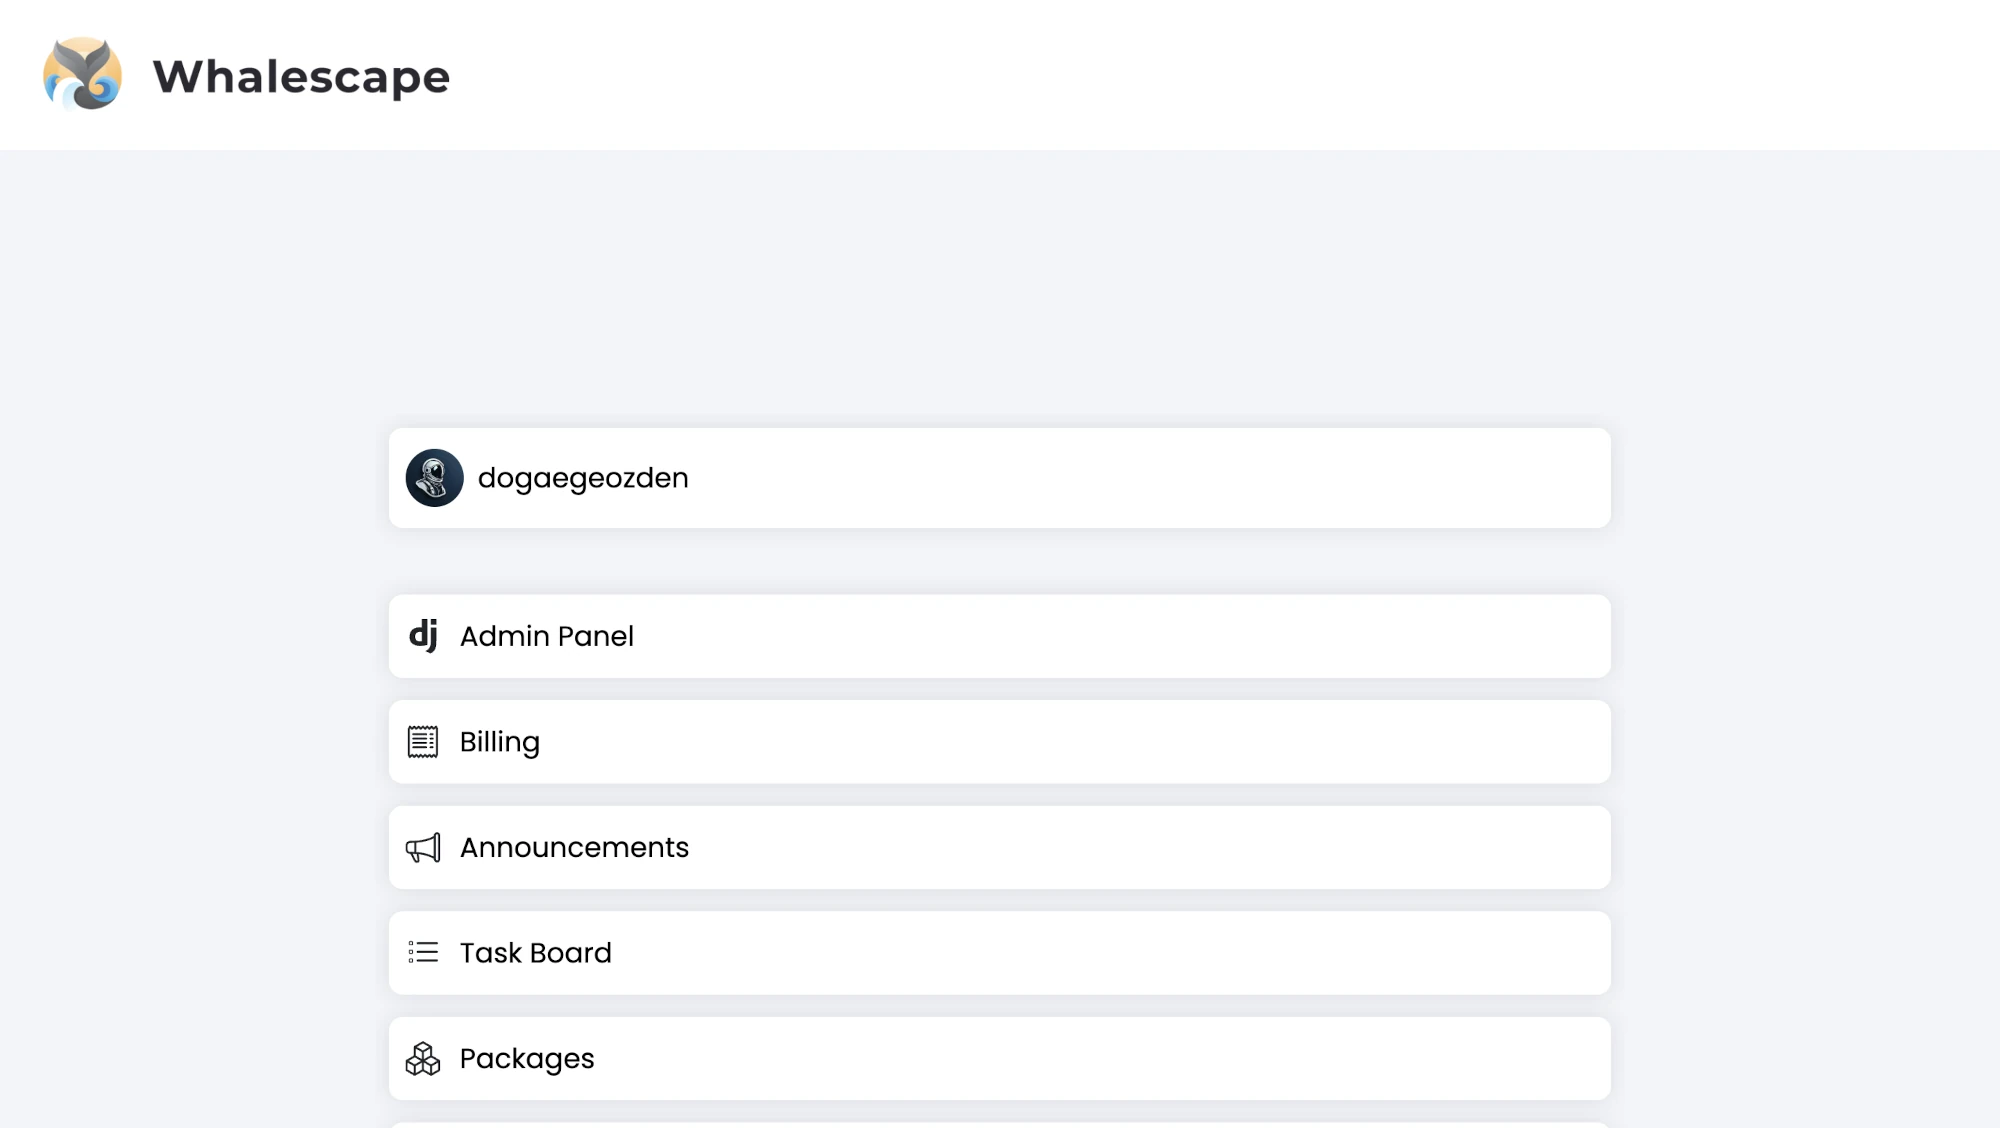Open the Admin Panel entry
This screenshot has height=1128, width=2000.
tap(1000, 636)
